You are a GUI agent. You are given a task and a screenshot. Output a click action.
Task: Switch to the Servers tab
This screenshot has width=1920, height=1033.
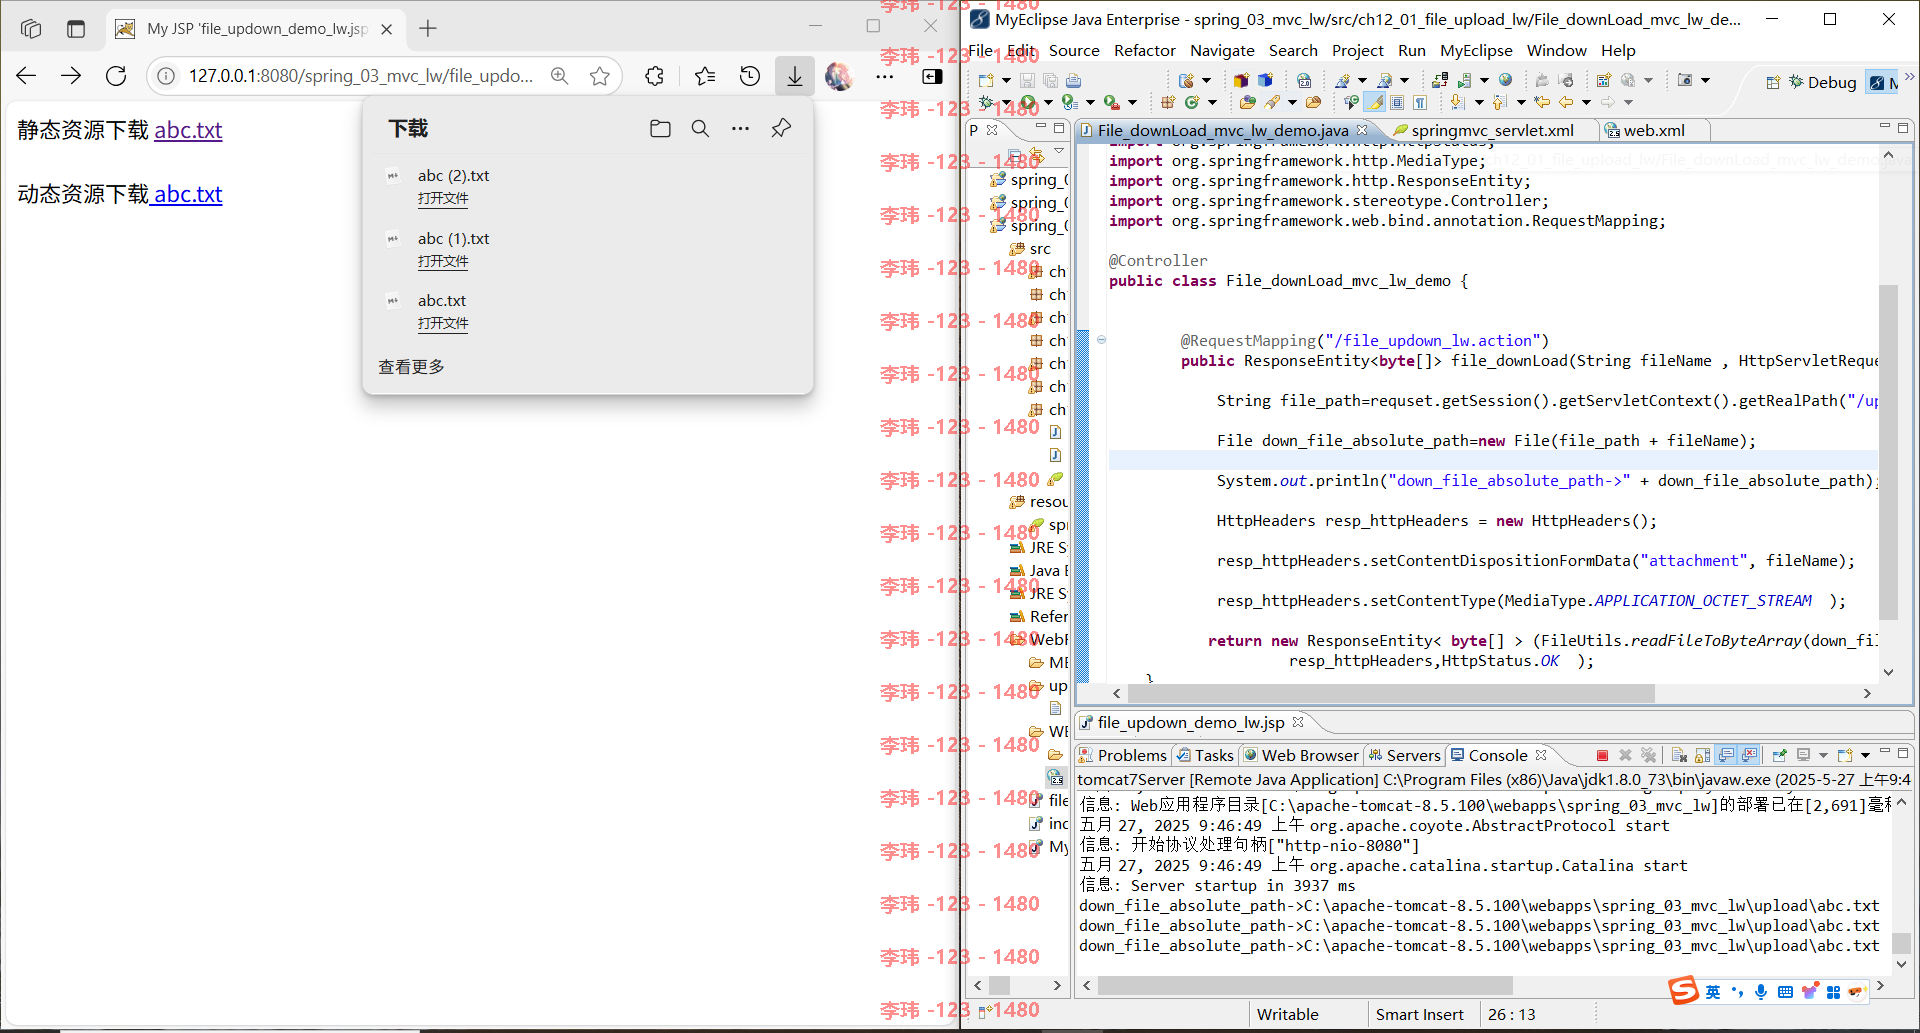(1405, 755)
